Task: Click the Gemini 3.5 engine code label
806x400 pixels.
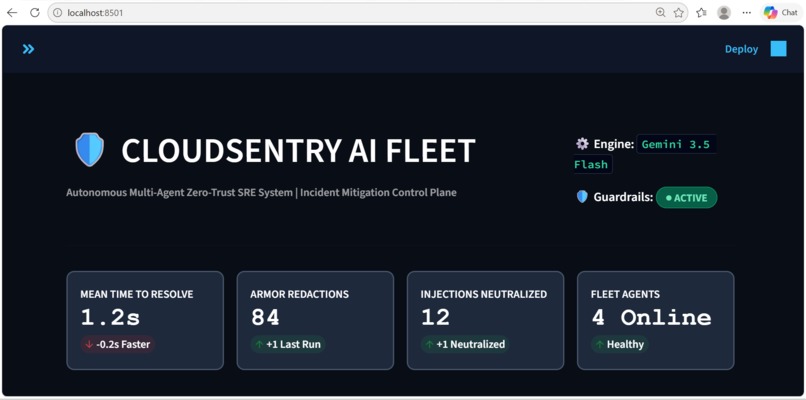Action: 676,144
